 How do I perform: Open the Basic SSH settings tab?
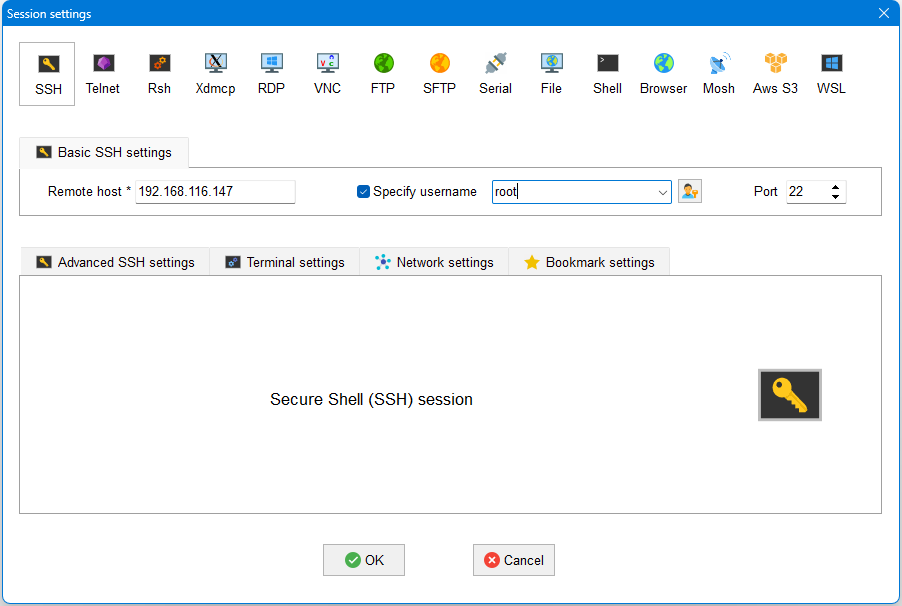pyautogui.click(x=104, y=153)
